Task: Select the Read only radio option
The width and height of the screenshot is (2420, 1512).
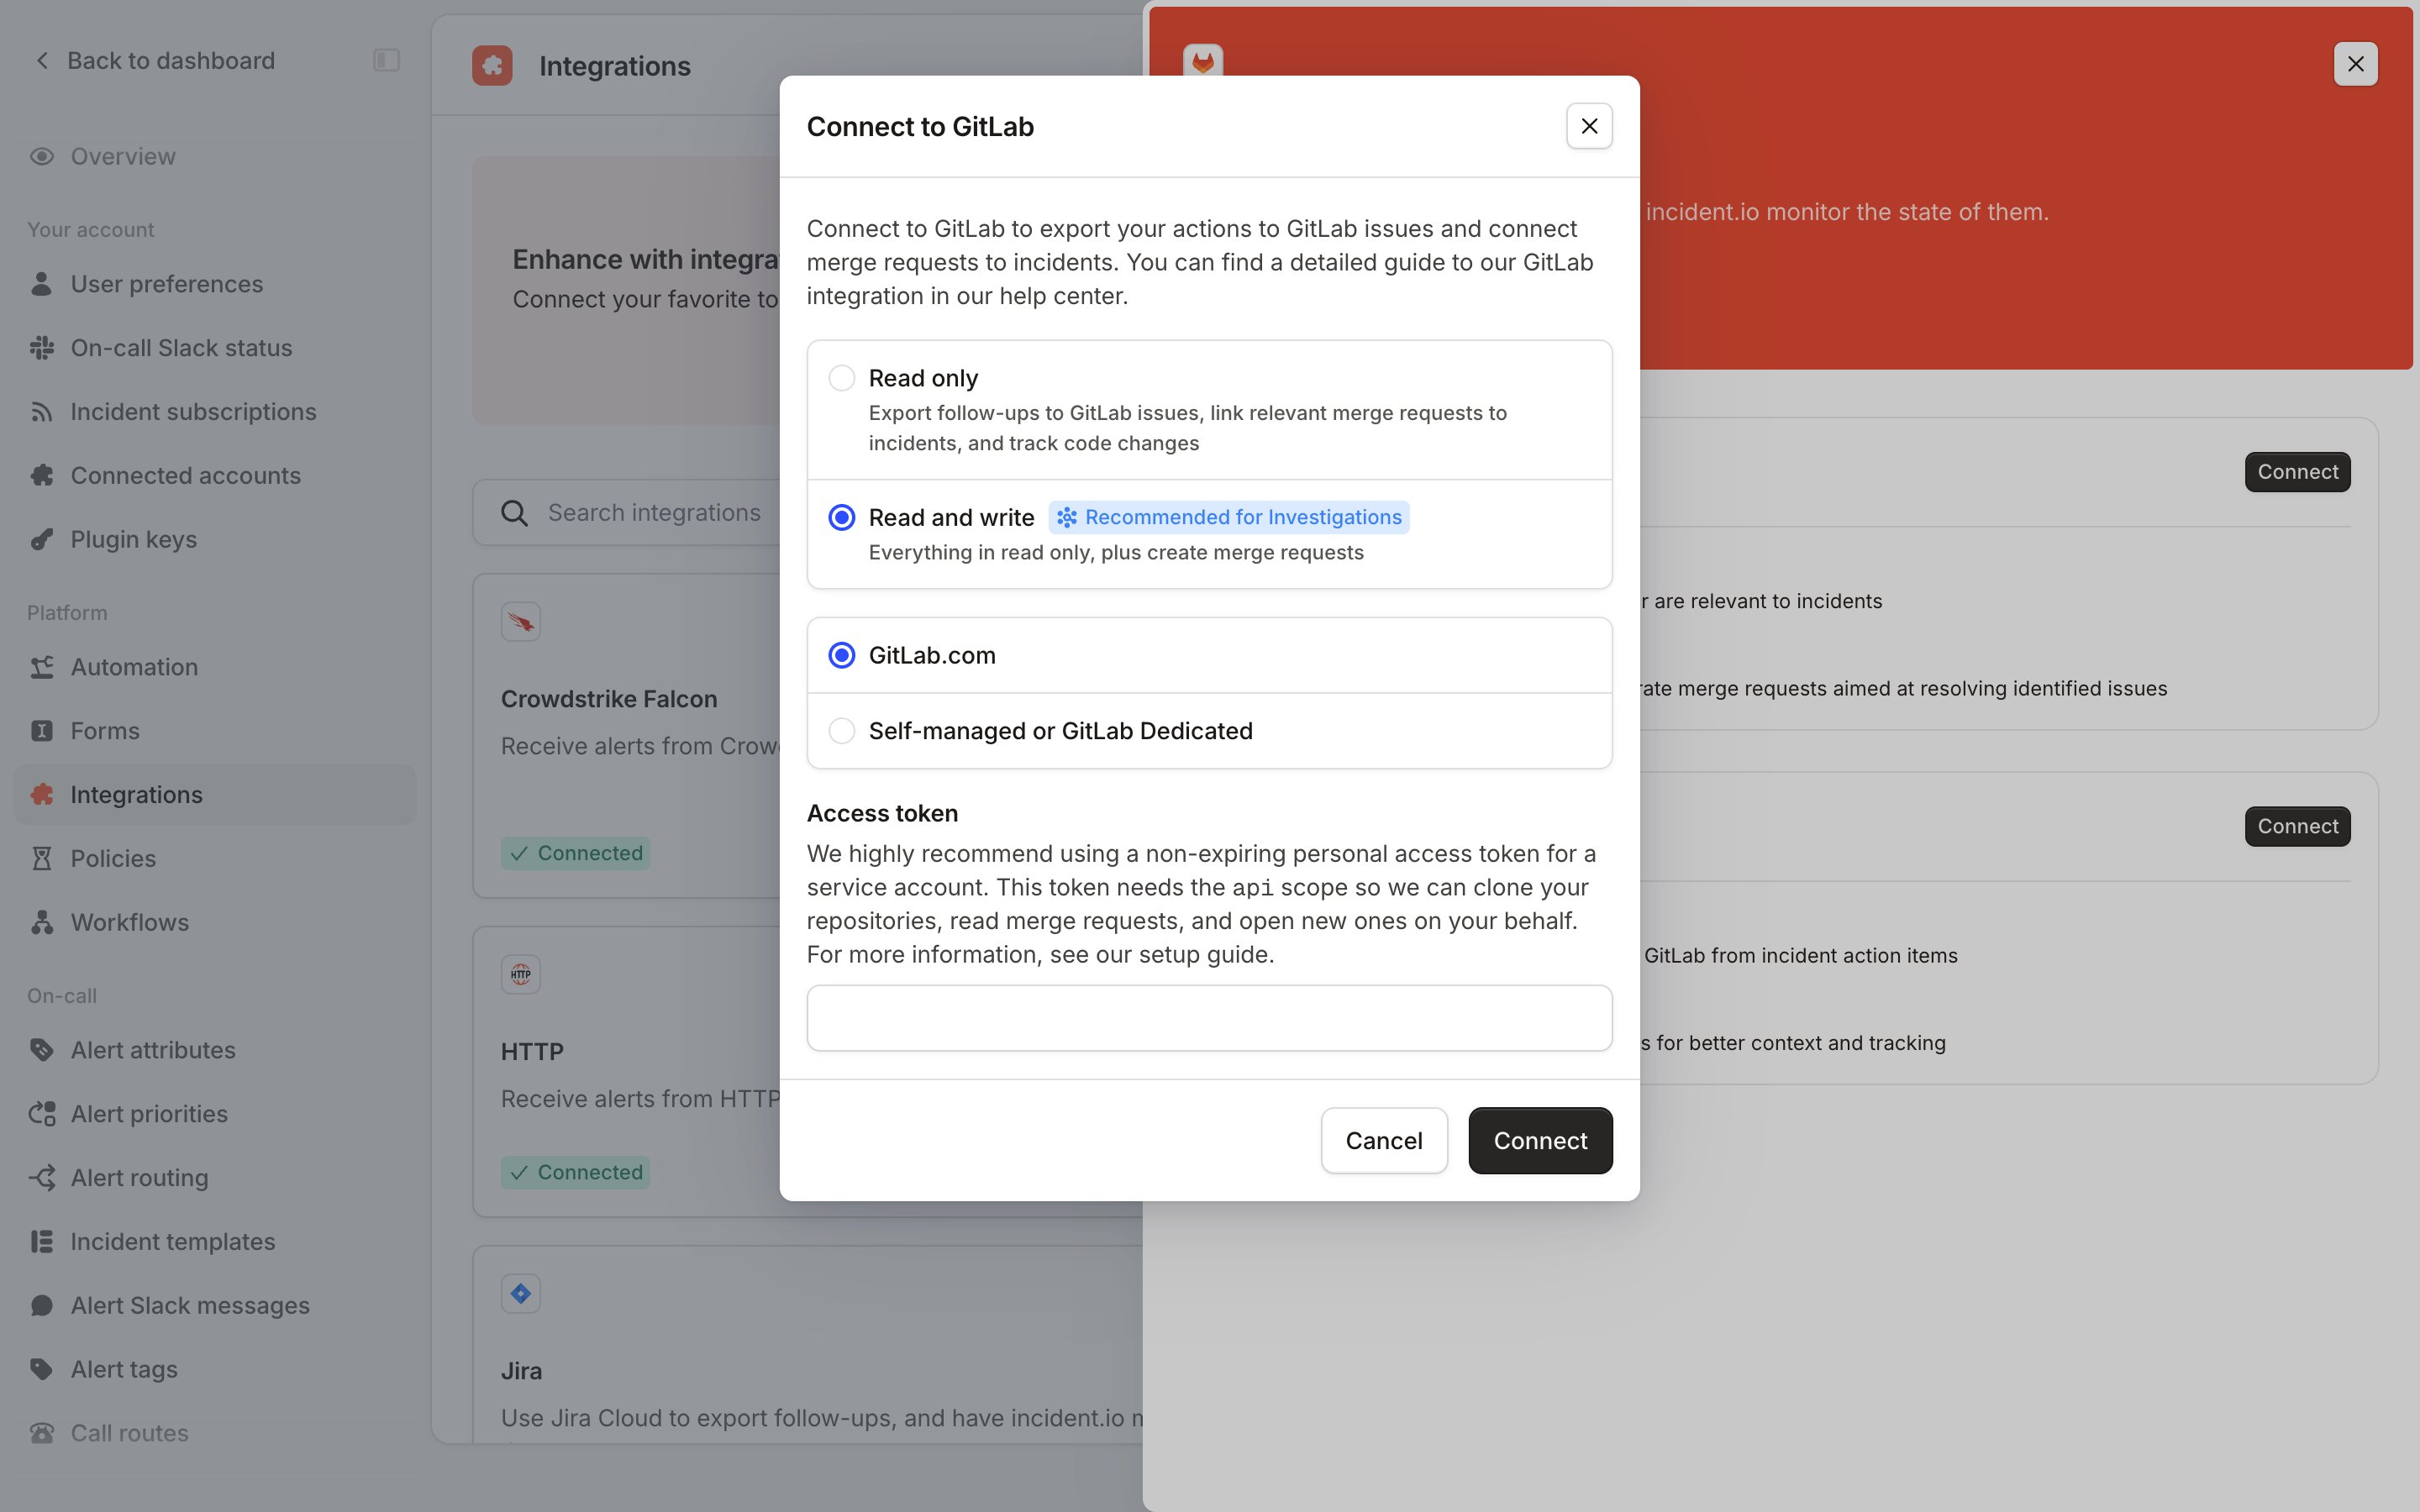Action: click(x=842, y=378)
